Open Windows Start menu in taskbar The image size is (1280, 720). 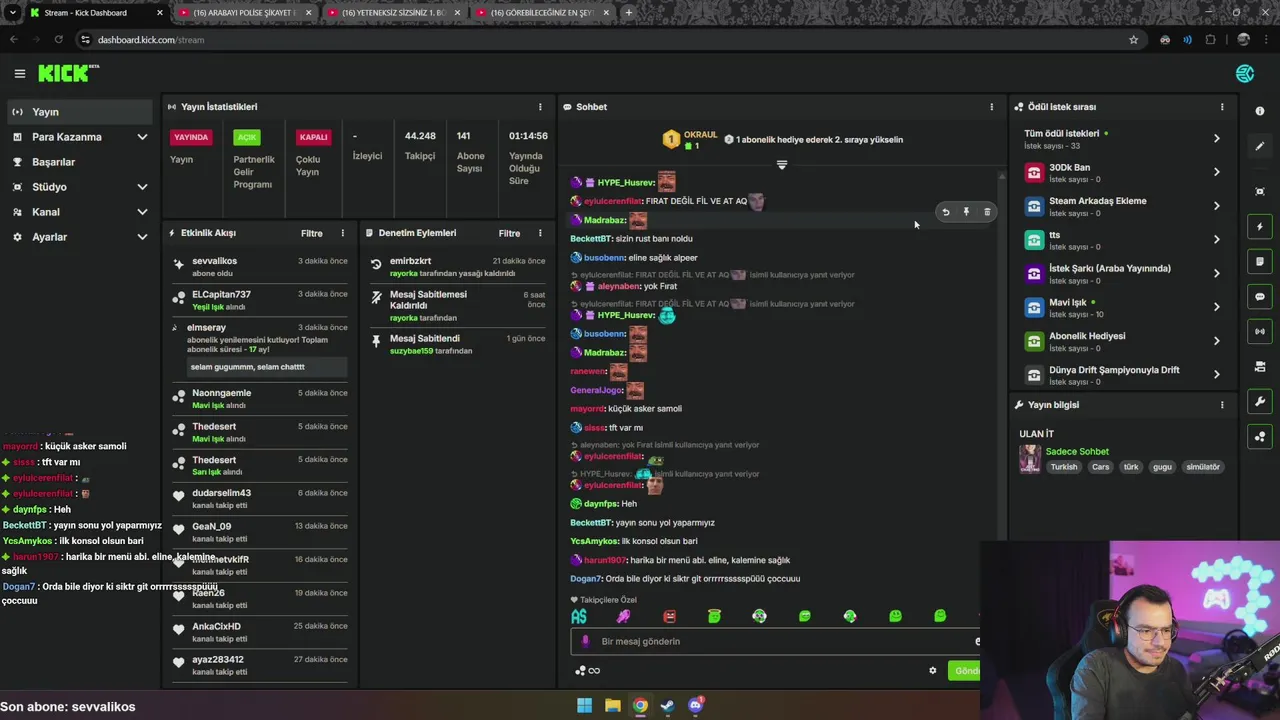tap(584, 705)
